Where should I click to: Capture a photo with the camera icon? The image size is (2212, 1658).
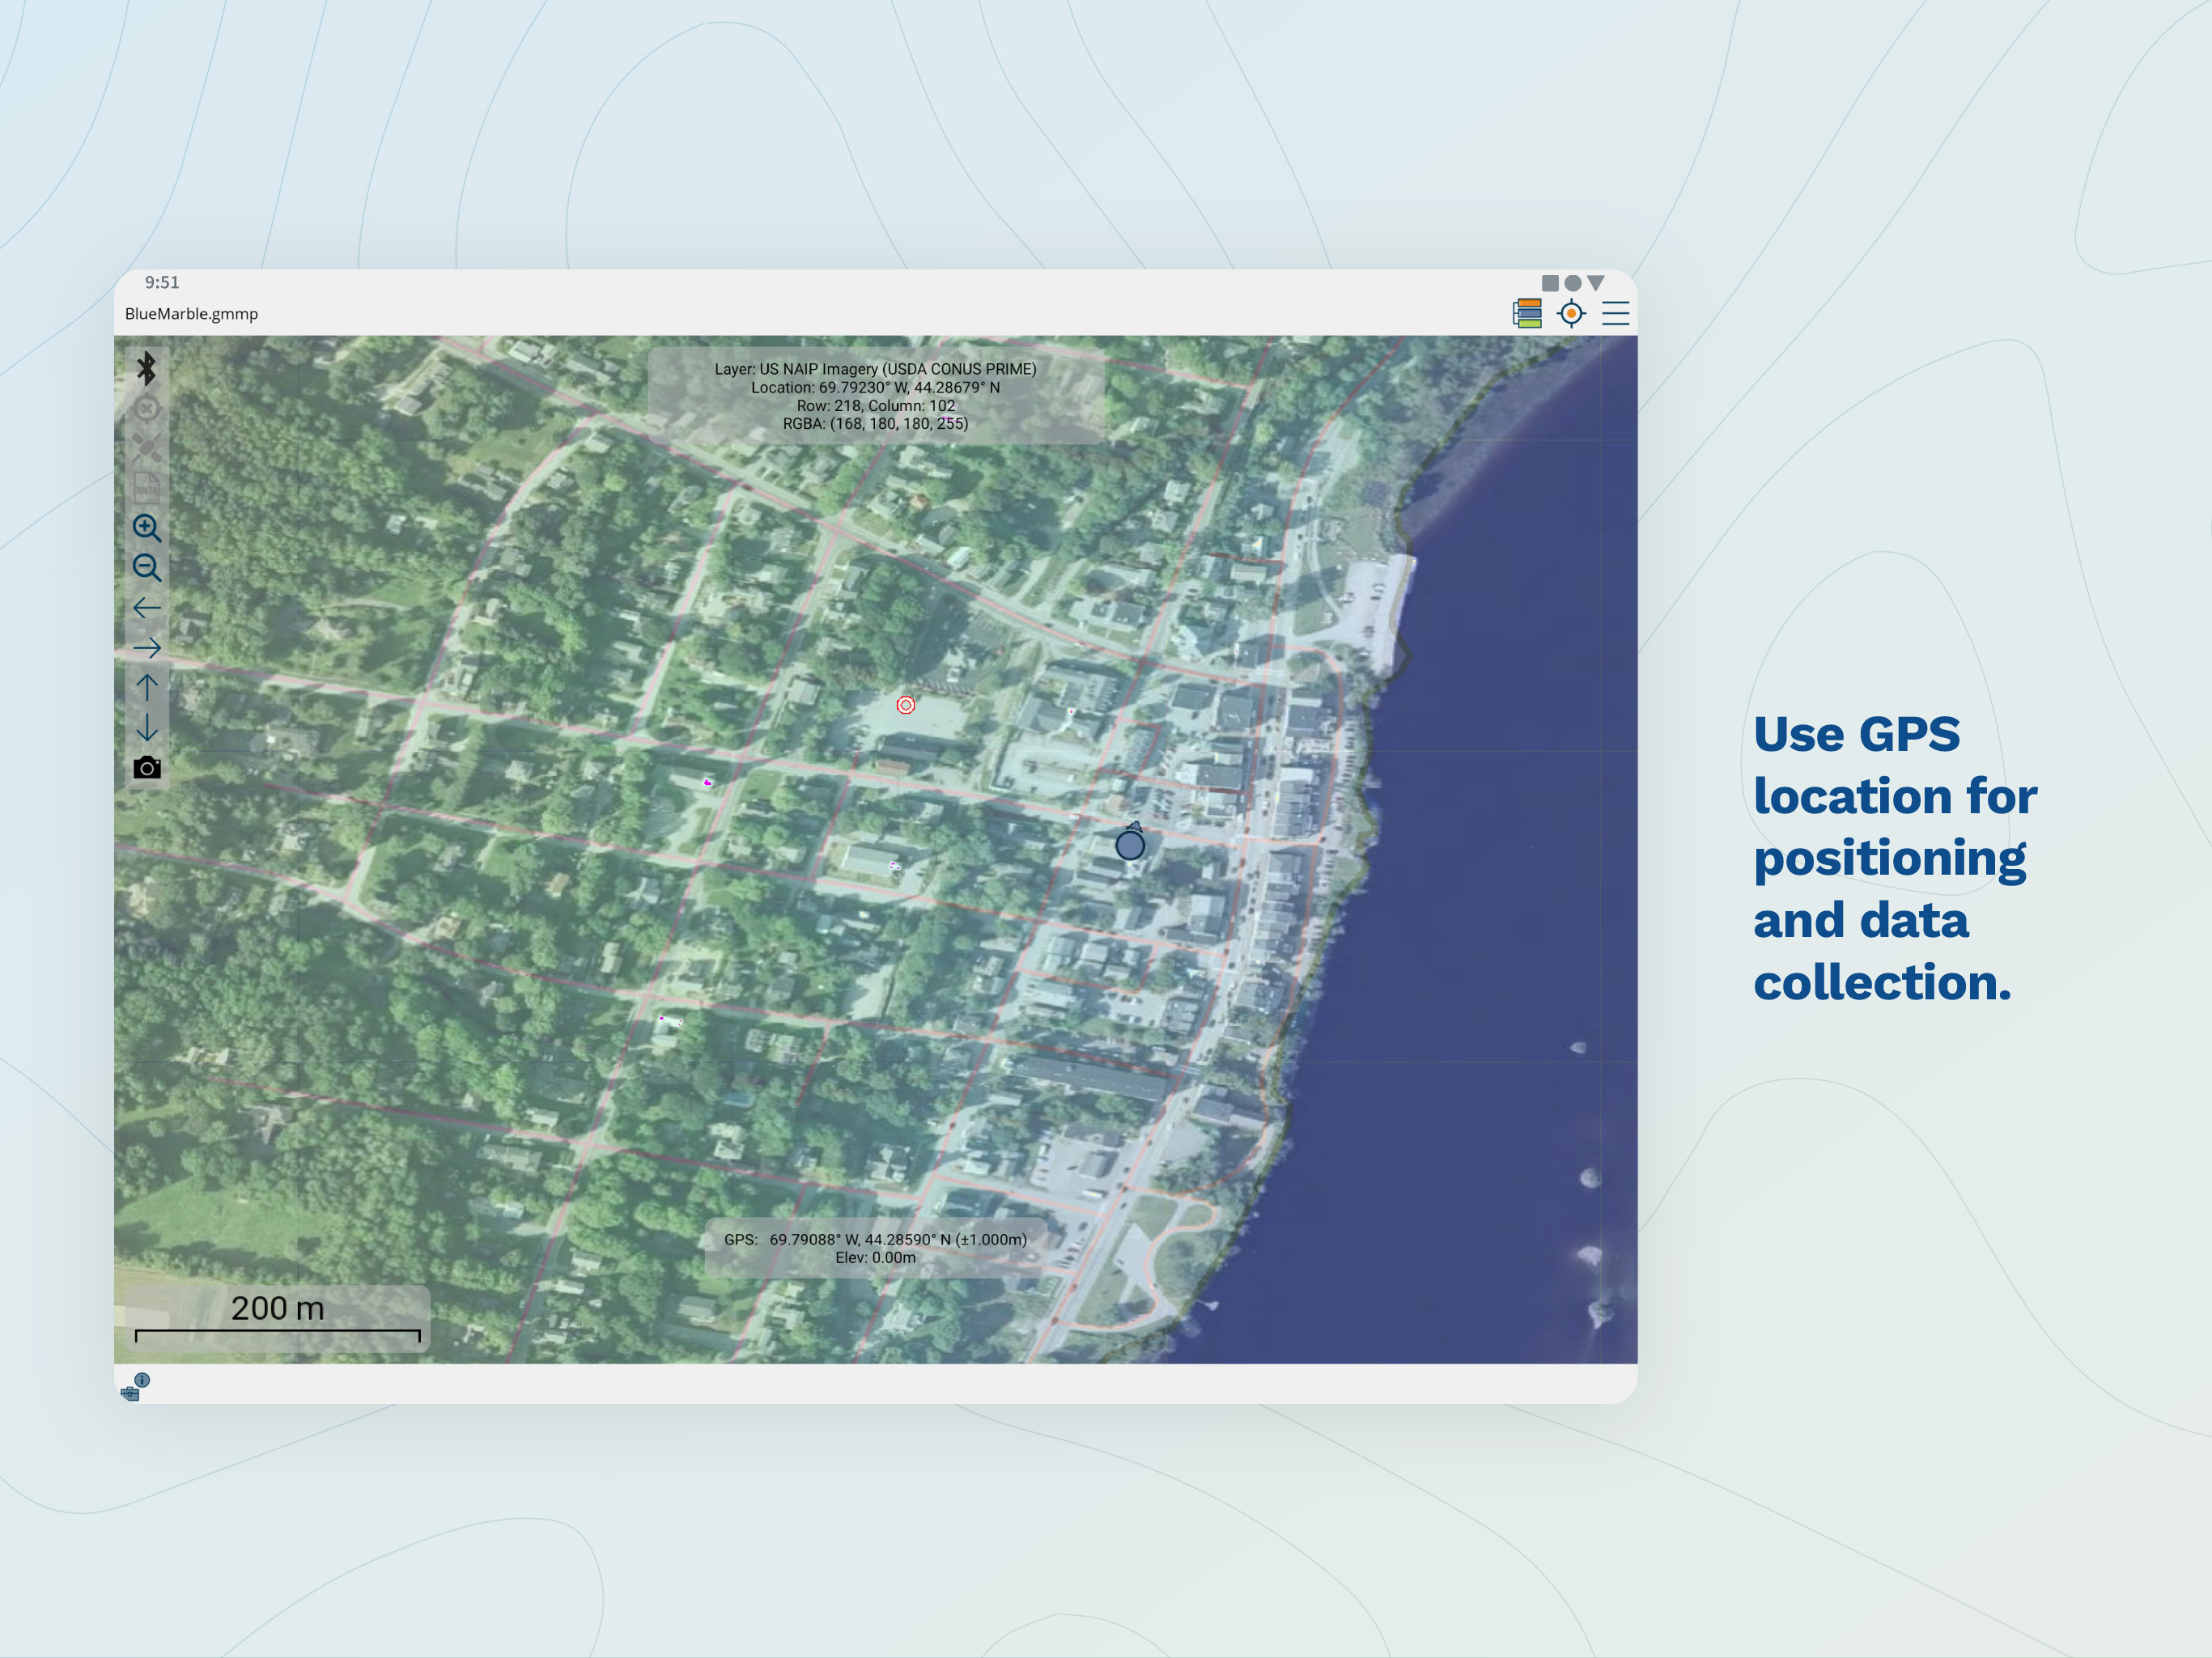point(147,767)
